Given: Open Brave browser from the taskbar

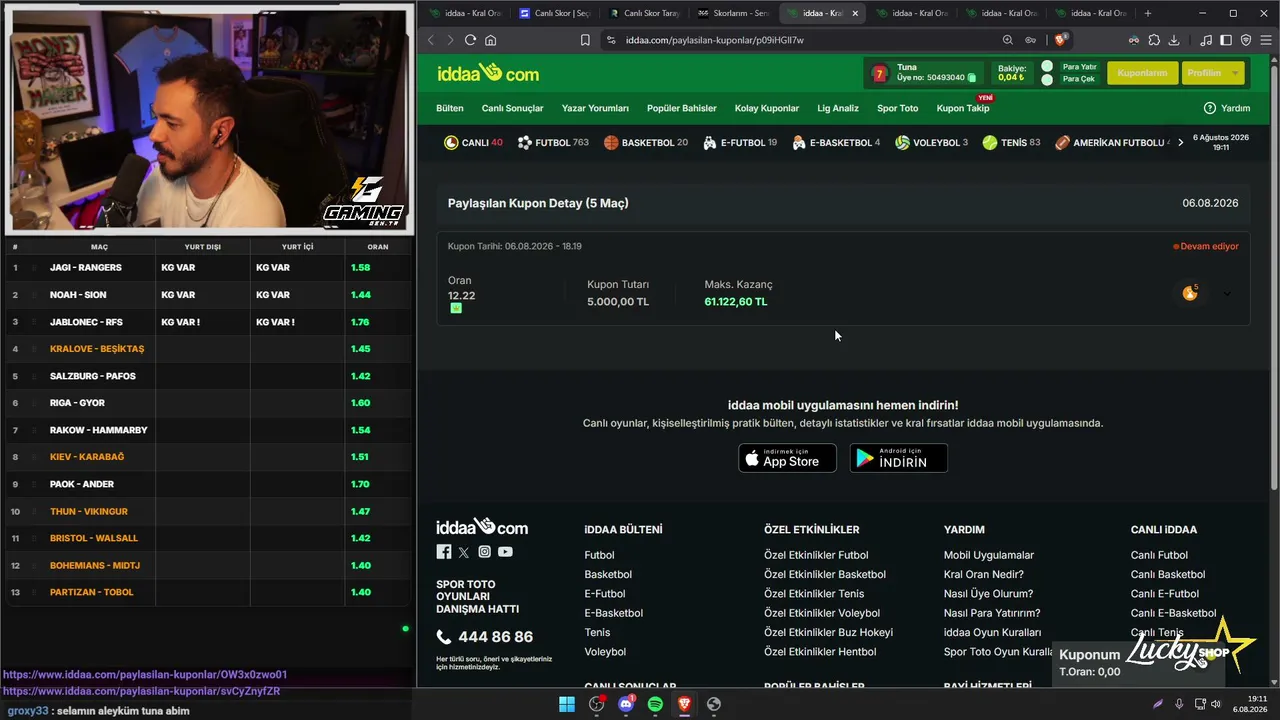Looking at the screenshot, I should pyautogui.click(x=684, y=704).
